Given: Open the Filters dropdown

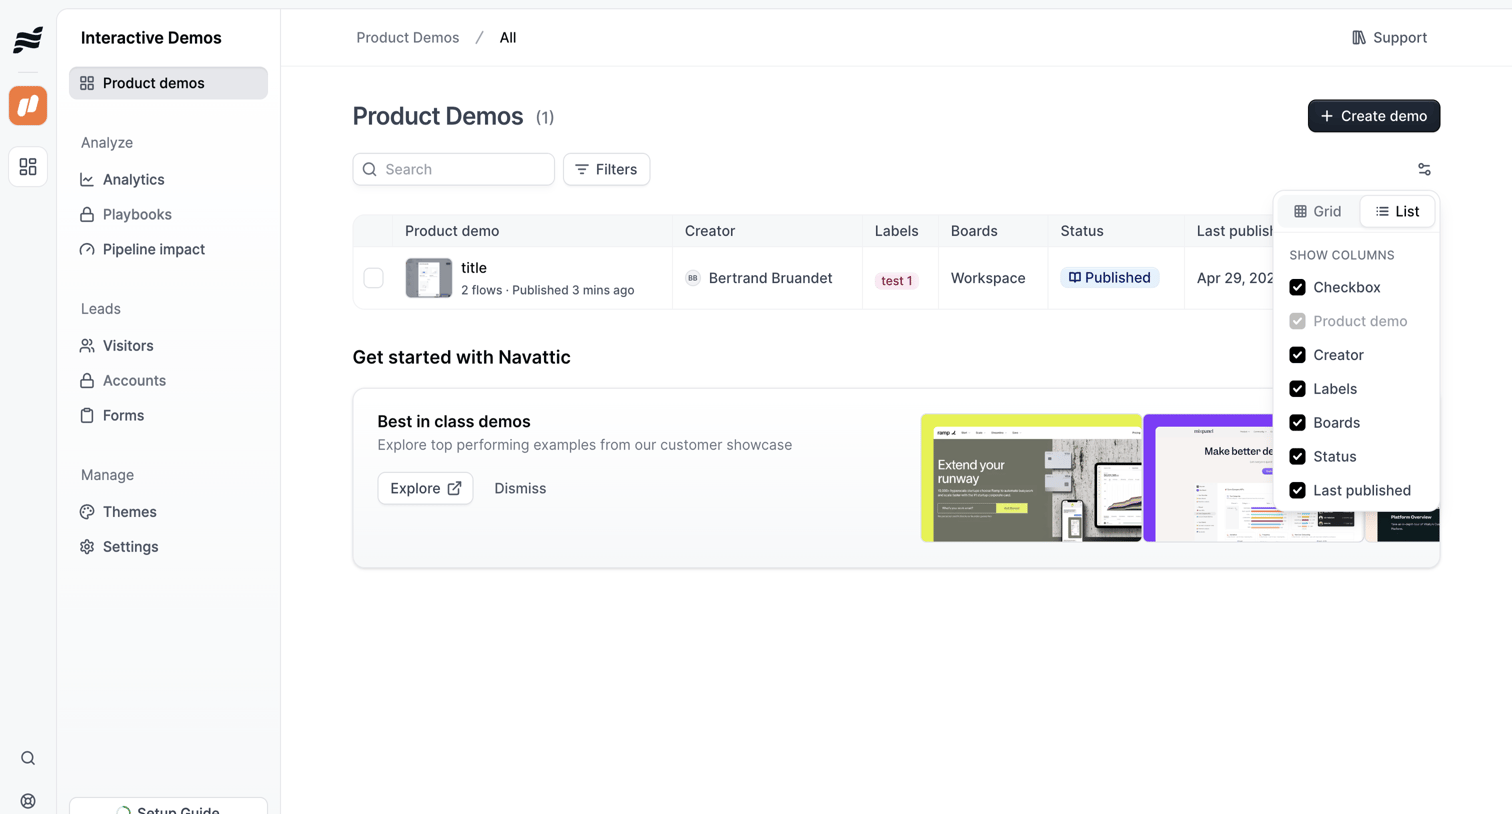Looking at the screenshot, I should coord(606,169).
